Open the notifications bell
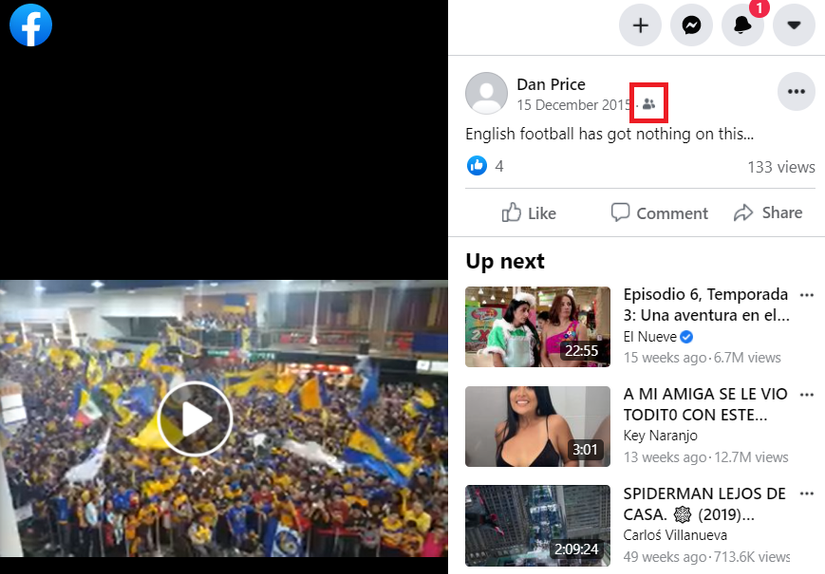 [742, 25]
